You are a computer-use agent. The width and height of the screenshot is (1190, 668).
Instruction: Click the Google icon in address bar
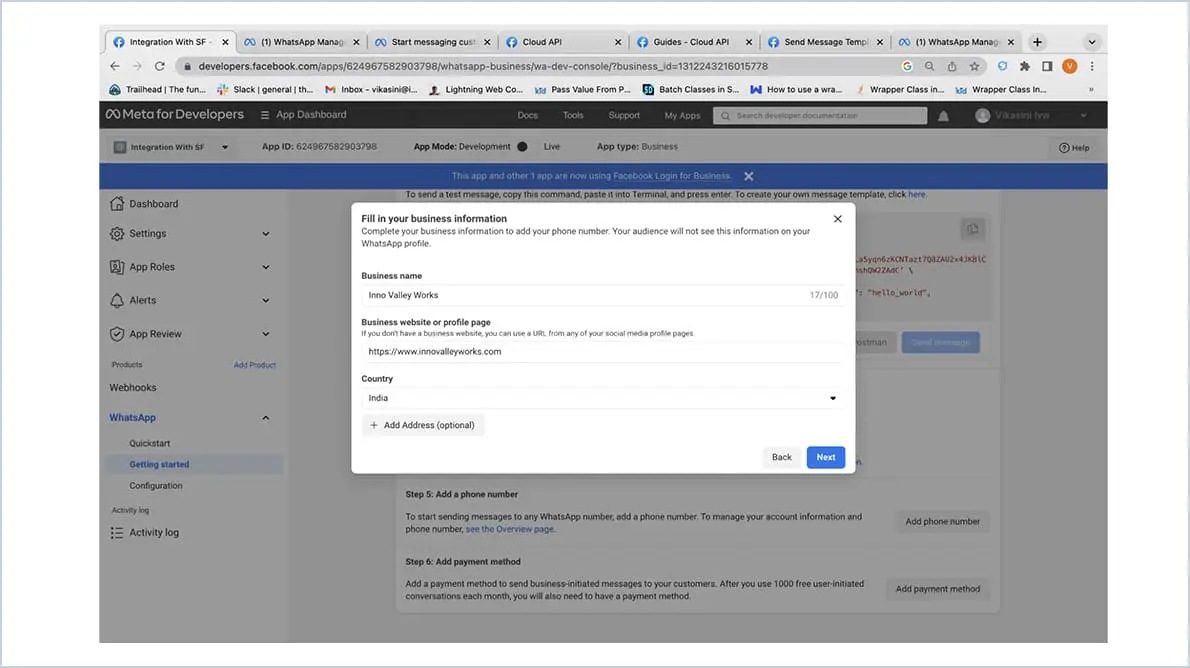(907, 66)
